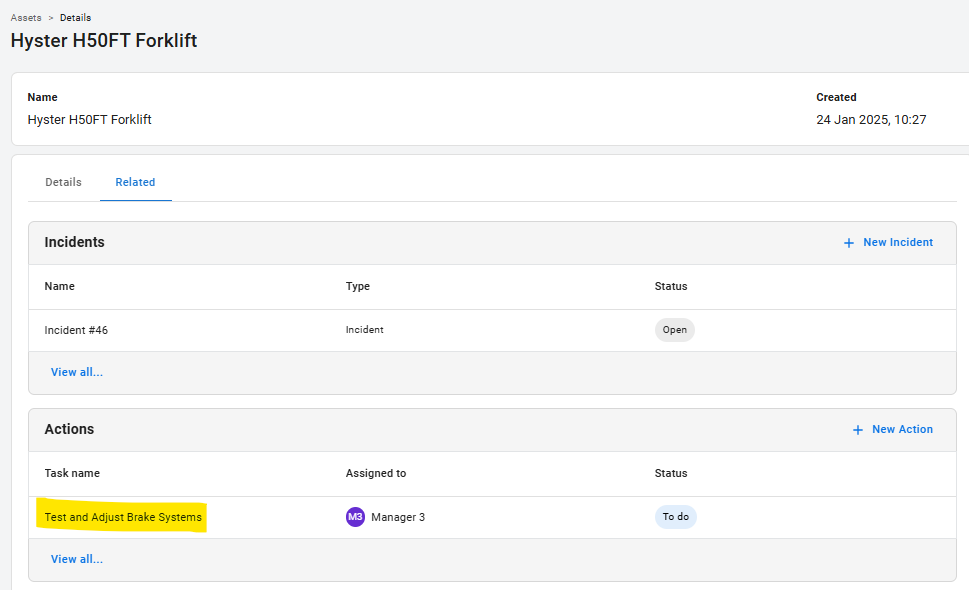Image resolution: width=969 pixels, height=590 pixels.
Task: Switch to the Details tab
Action: click(x=63, y=182)
